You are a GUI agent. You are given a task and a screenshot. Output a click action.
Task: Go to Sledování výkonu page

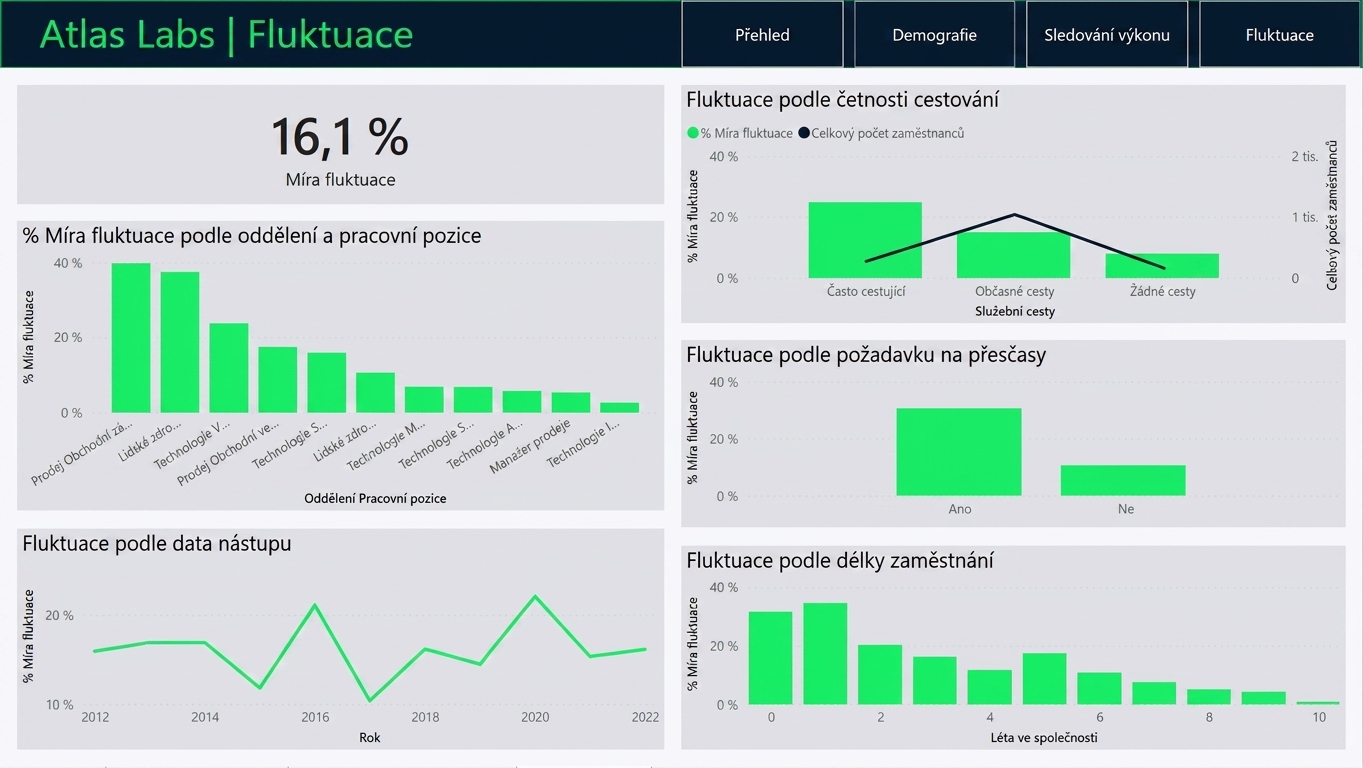(1106, 34)
